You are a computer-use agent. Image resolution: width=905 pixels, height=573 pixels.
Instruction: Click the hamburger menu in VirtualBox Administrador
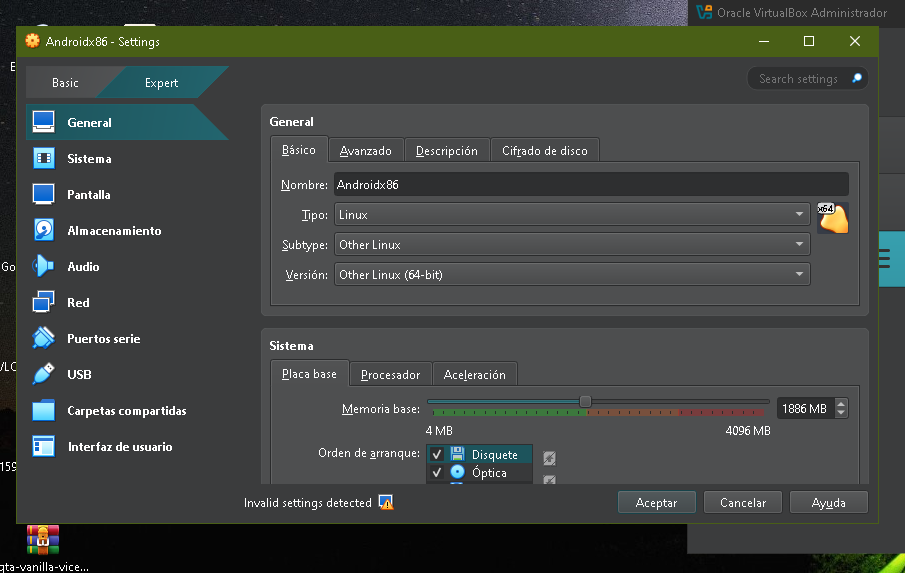[884, 259]
